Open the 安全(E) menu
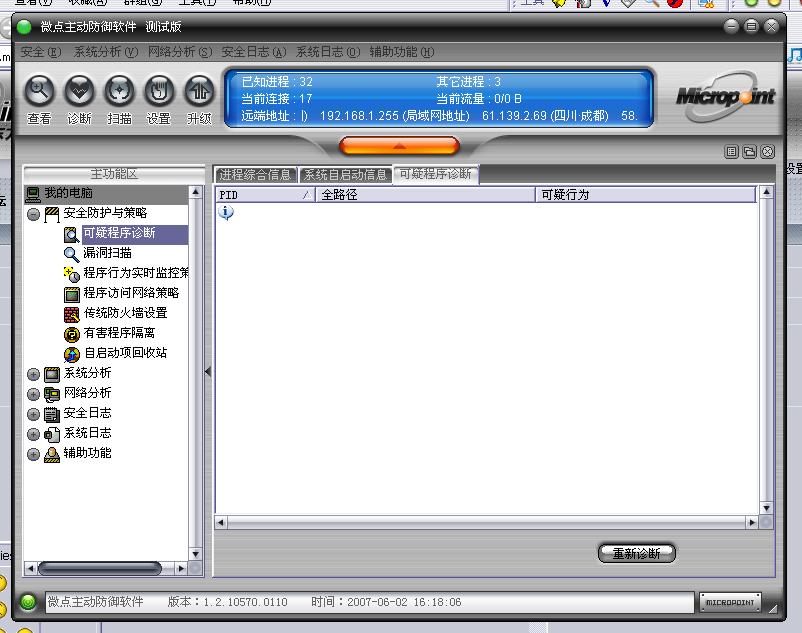This screenshot has width=802, height=633. click(x=40, y=52)
